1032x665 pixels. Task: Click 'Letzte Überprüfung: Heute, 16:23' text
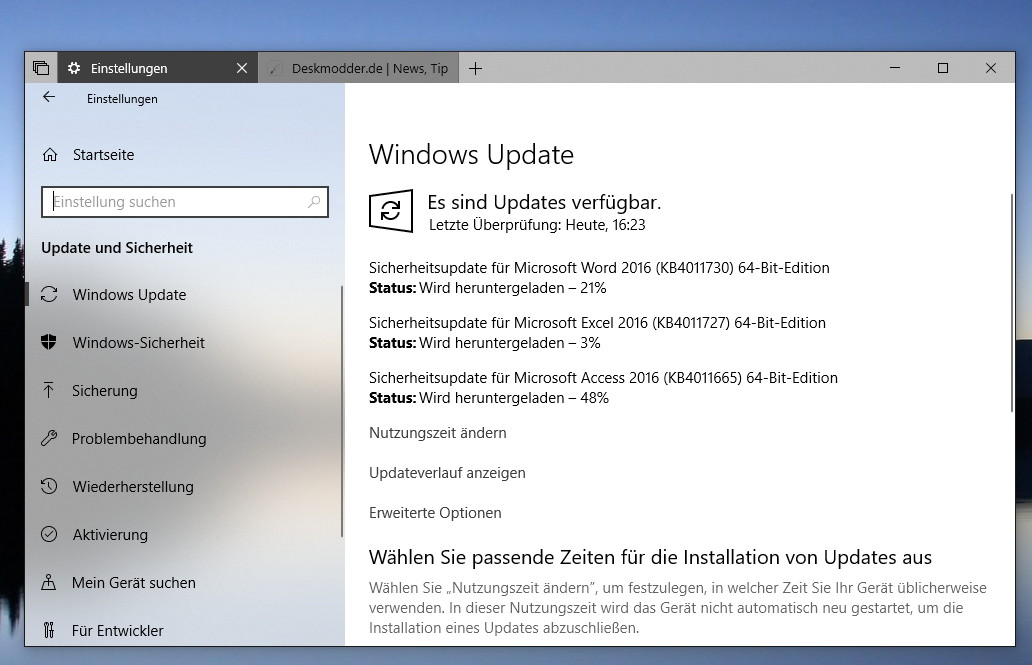click(x=537, y=225)
